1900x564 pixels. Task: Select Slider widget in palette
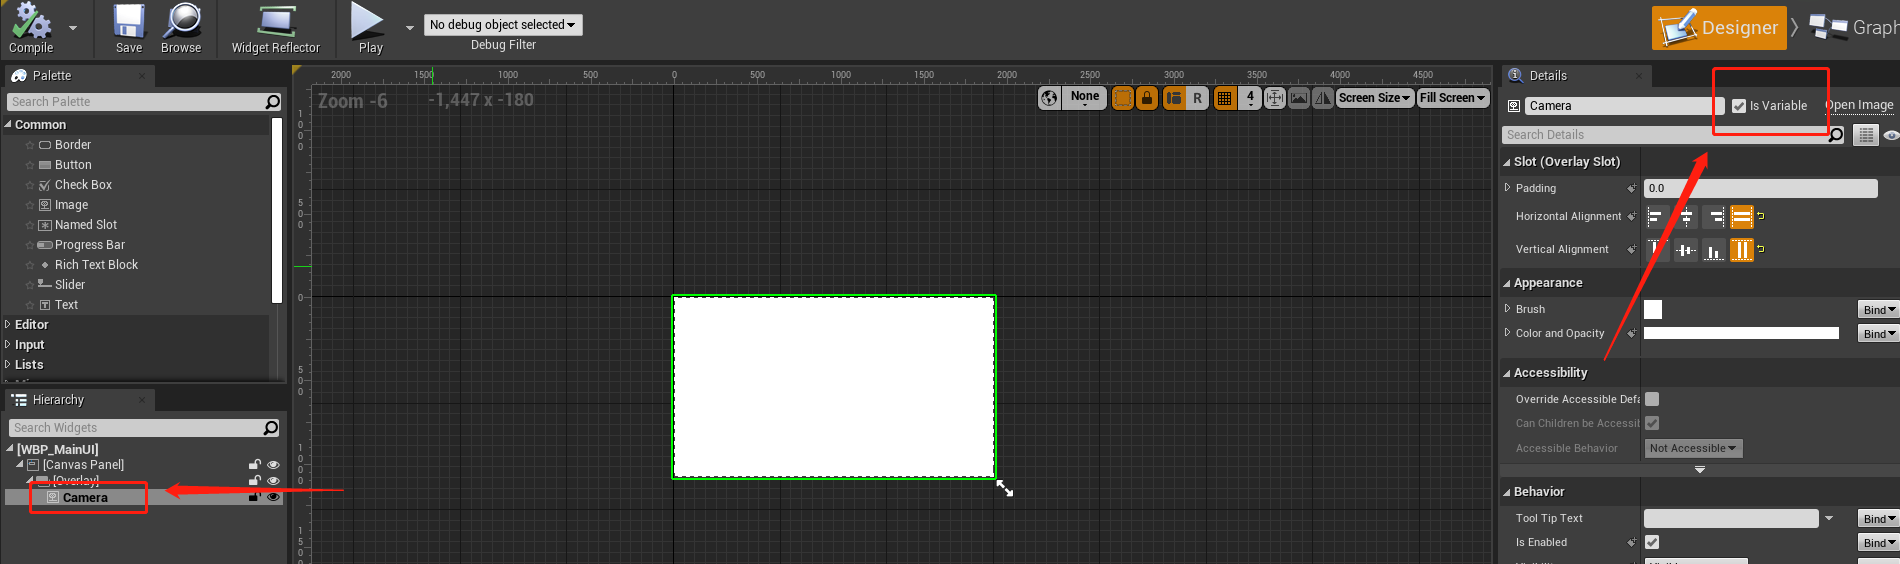click(70, 285)
